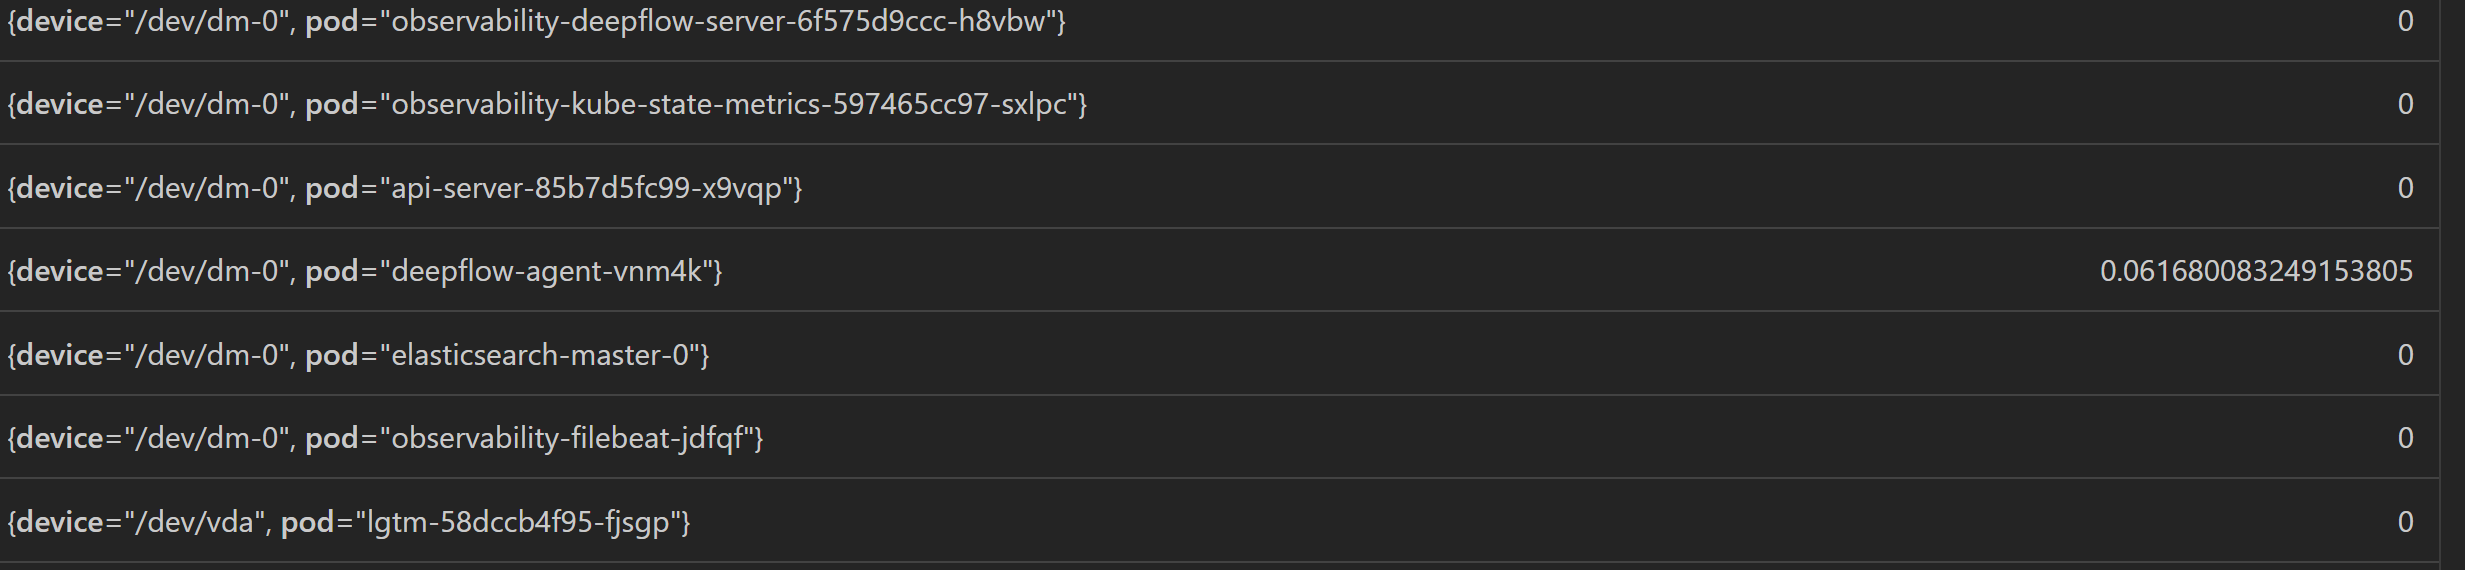Image resolution: width=2465 pixels, height=570 pixels.
Task: Click the 0 value for lgtm row
Action: 2405,522
